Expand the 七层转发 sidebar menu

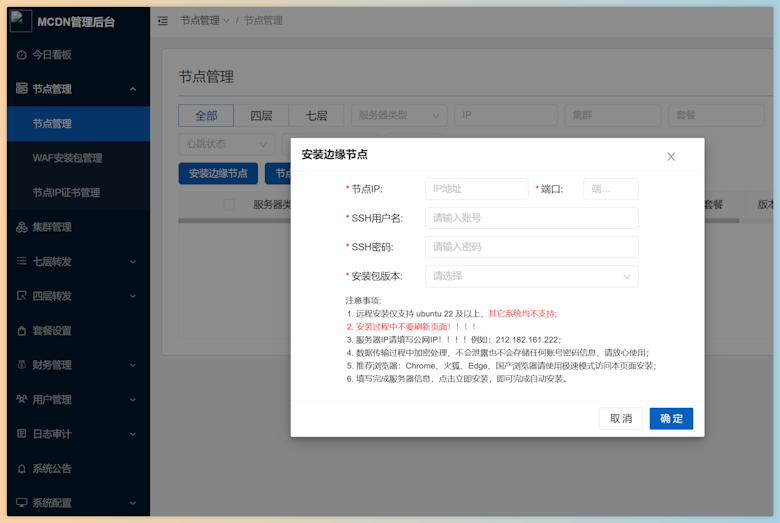78,262
